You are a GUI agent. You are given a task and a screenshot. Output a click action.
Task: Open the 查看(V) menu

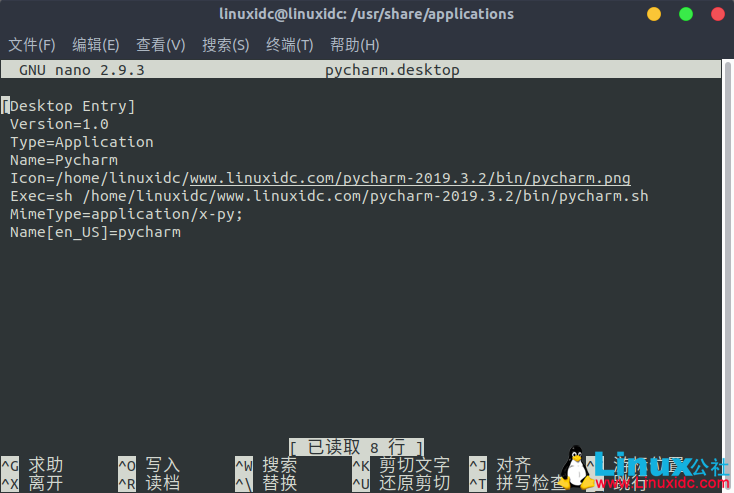[x=161, y=45]
